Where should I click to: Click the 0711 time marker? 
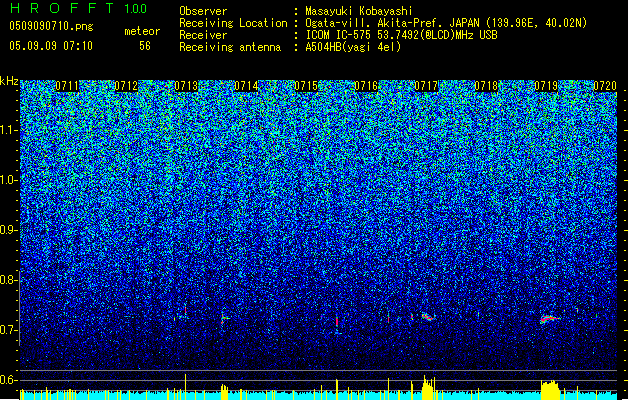(x=67, y=86)
